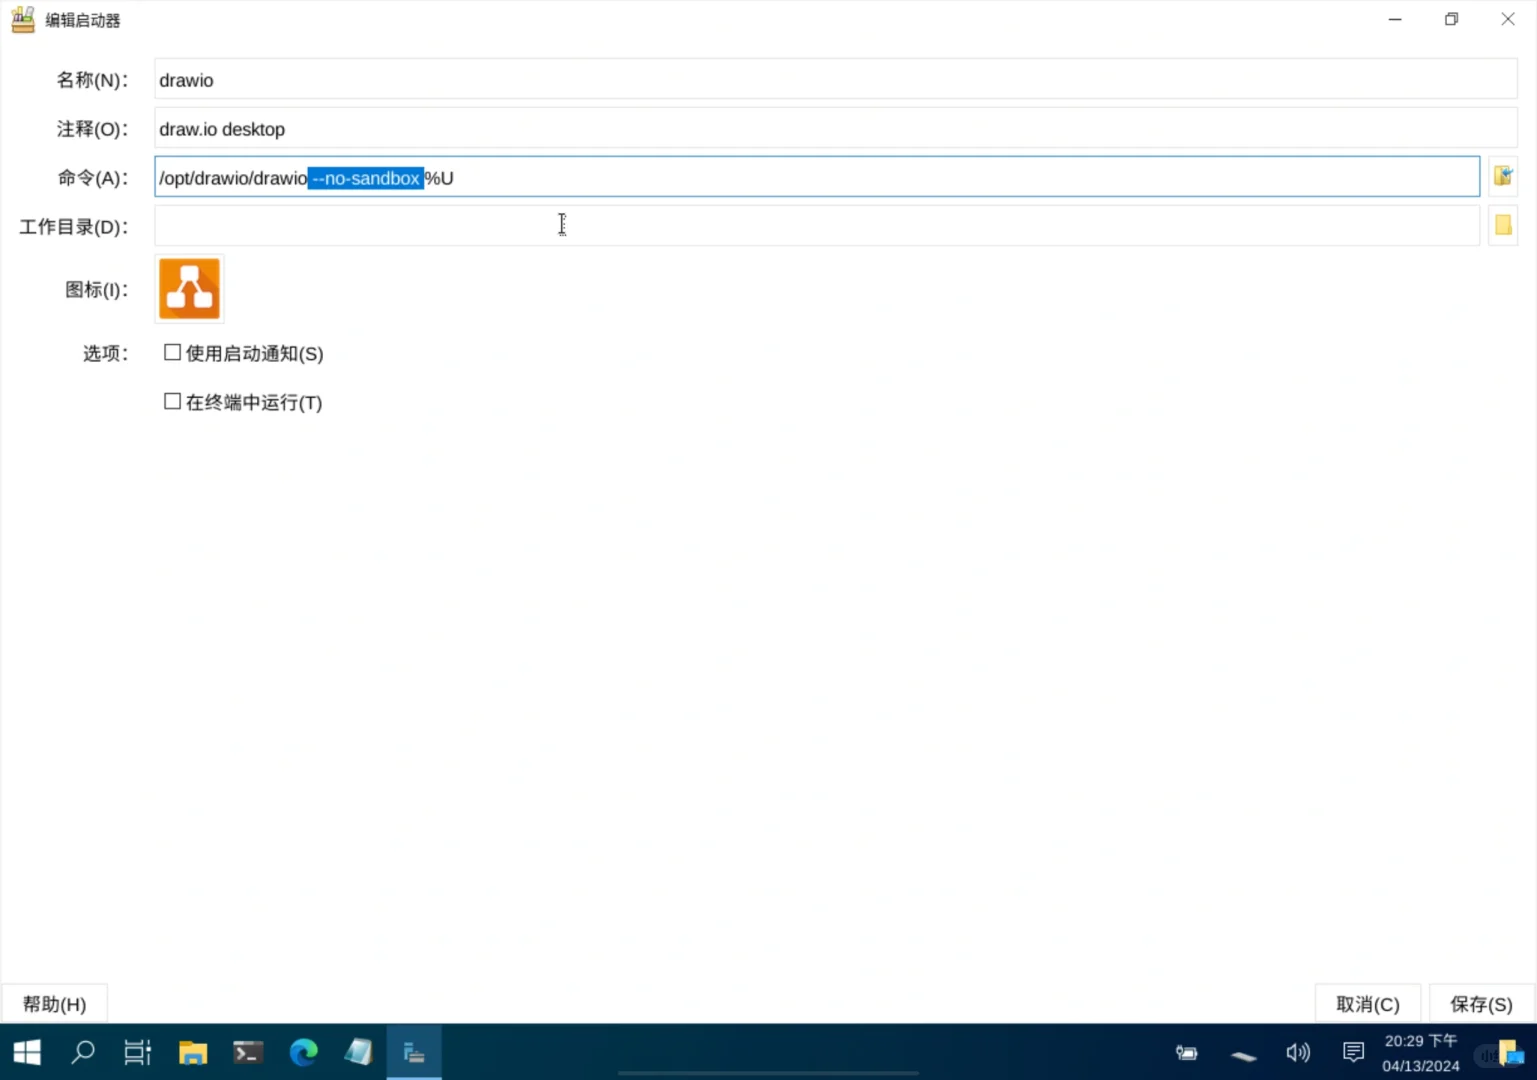Viewport: 1537px width, 1080px height.
Task: Open taskbar search
Action: 83,1052
